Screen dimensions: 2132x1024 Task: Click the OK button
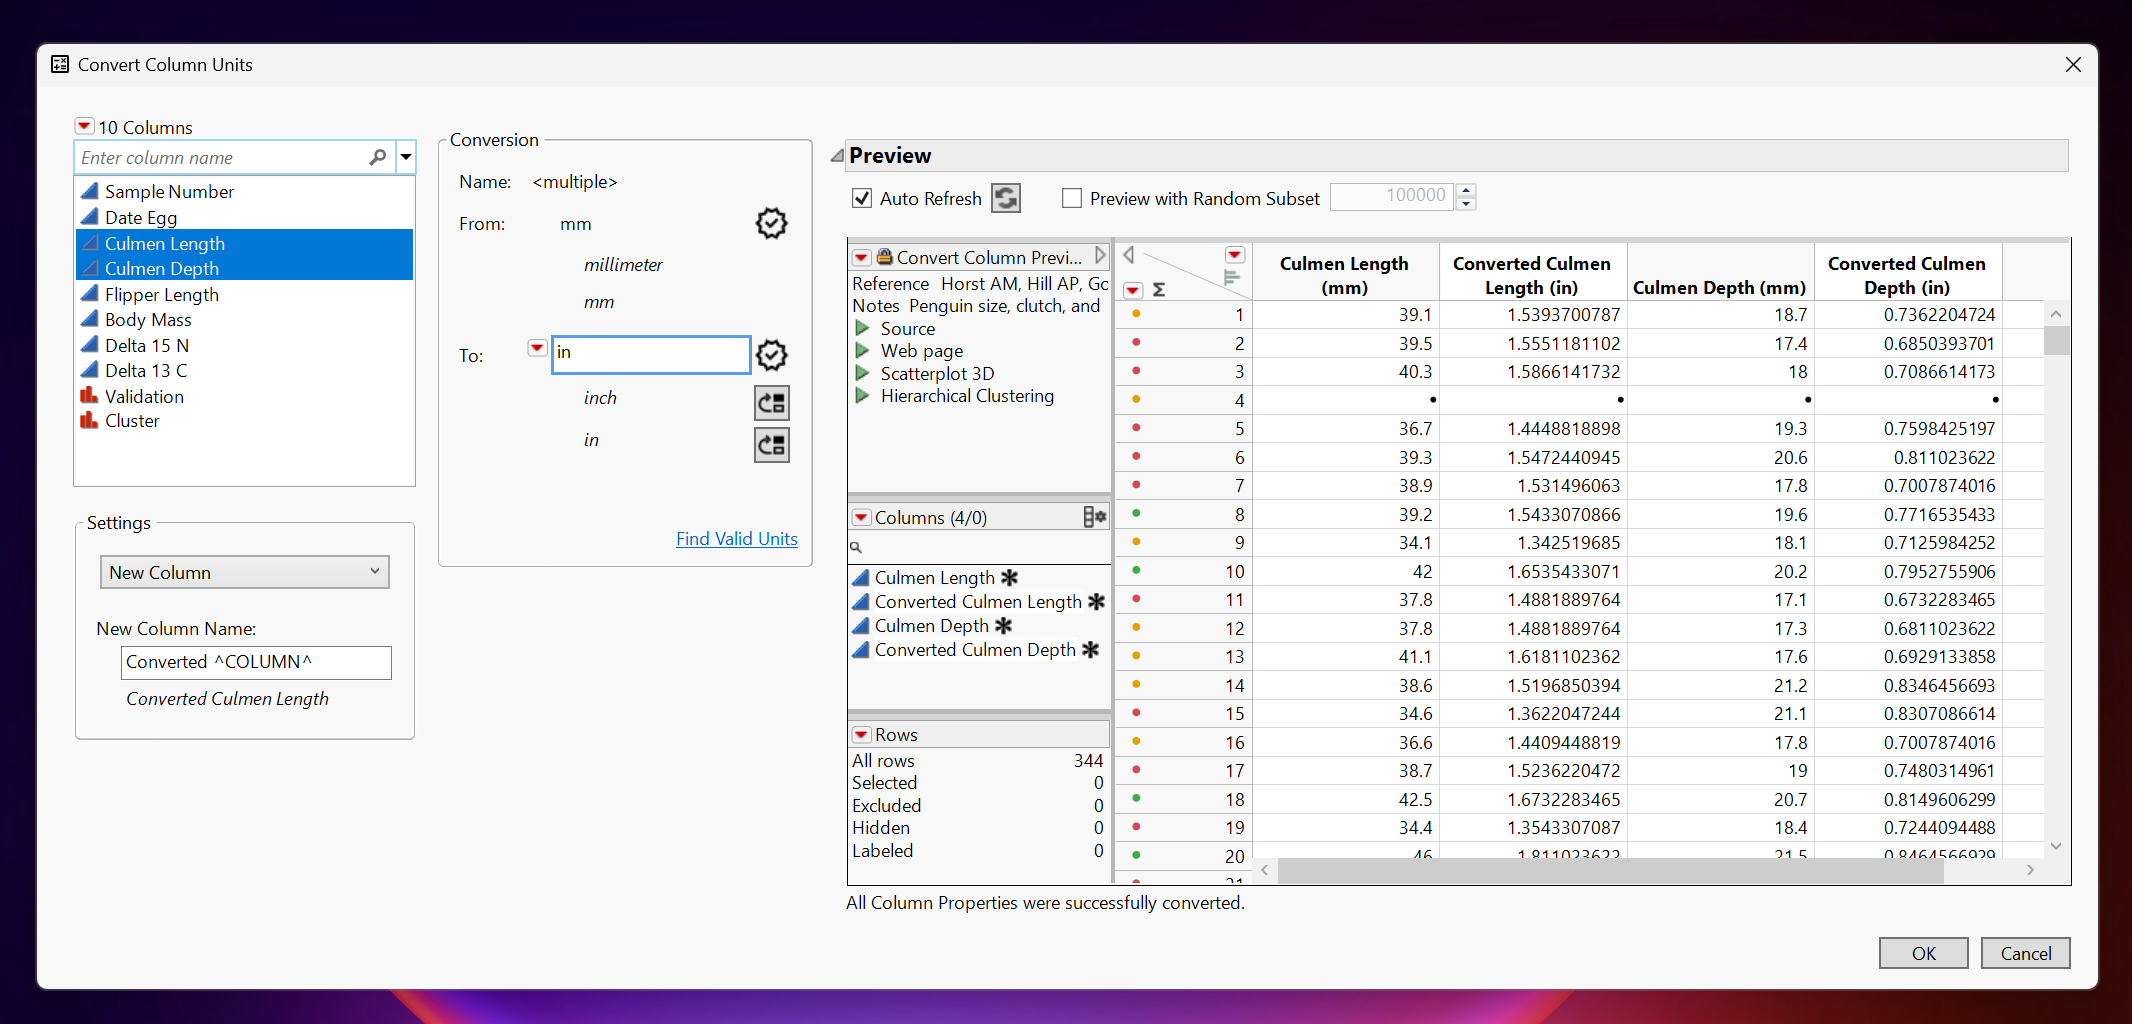[1922, 953]
